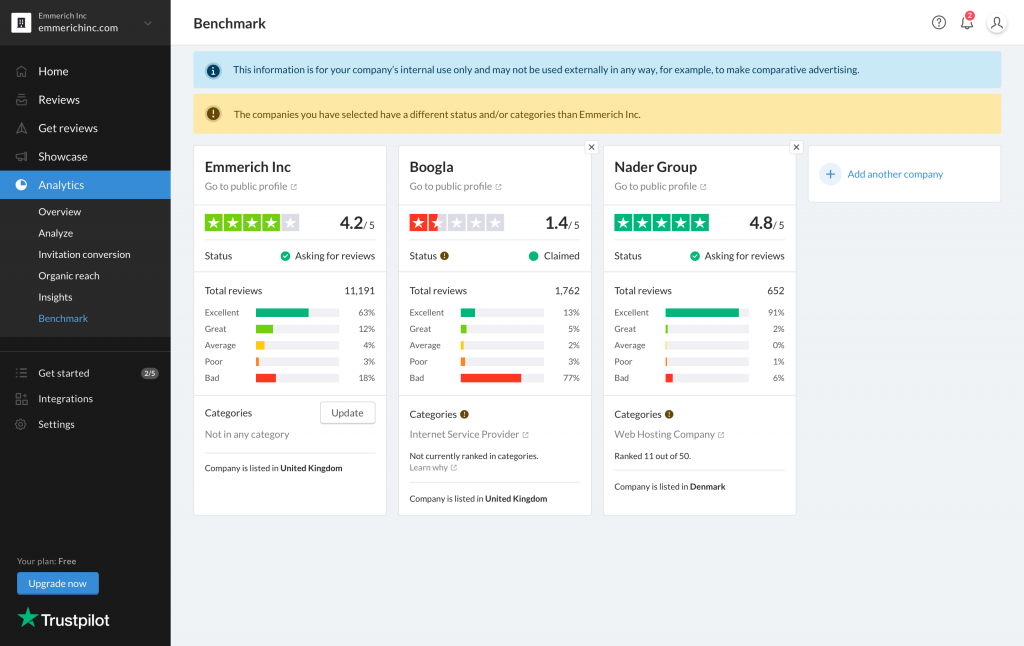Click the Showcase megaphone icon
This screenshot has height=646, width=1024.
coord(22,156)
